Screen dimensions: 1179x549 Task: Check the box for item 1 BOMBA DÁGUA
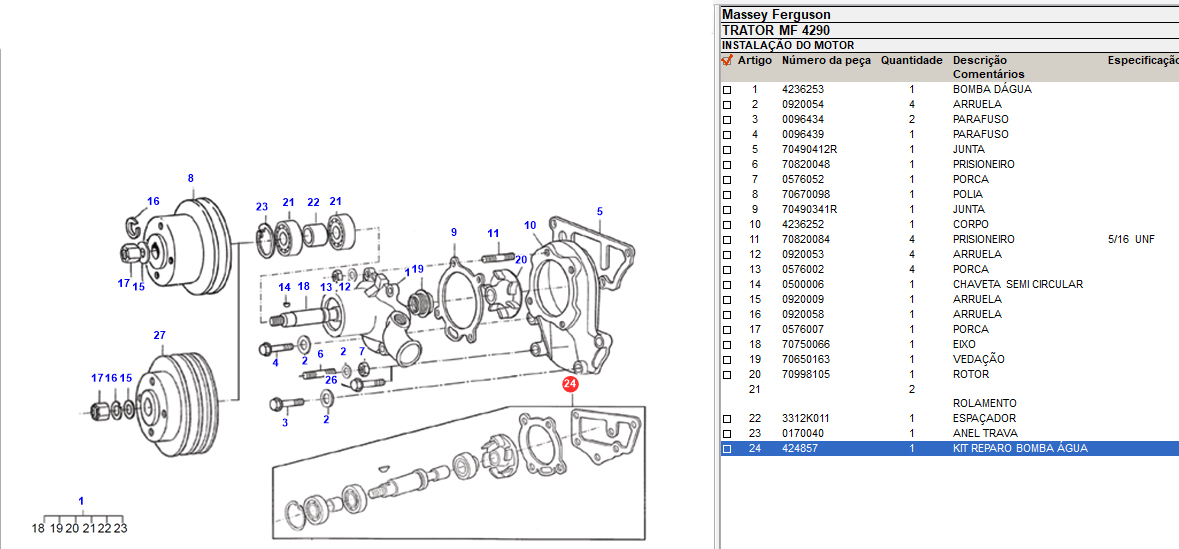(x=727, y=90)
